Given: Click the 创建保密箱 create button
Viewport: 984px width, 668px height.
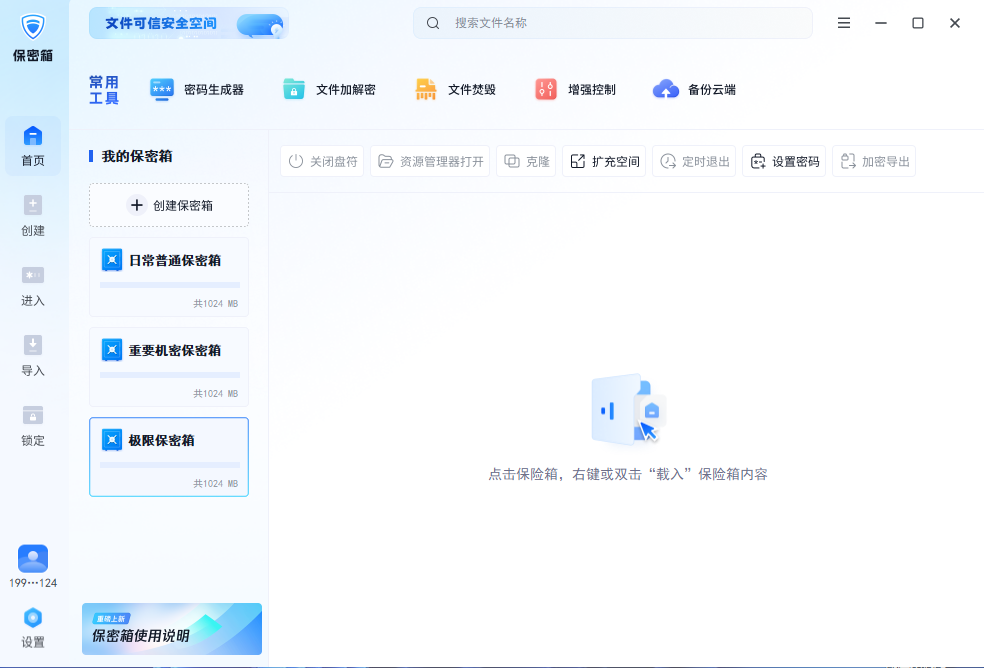Looking at the screenshot, I should pos(169,205).
